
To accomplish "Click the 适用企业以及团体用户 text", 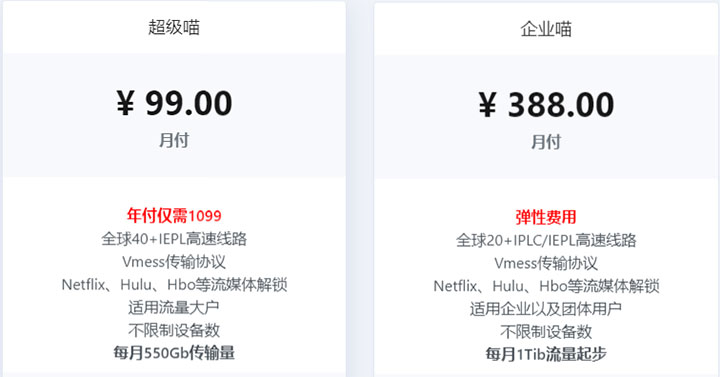I will tap(546, 309).
